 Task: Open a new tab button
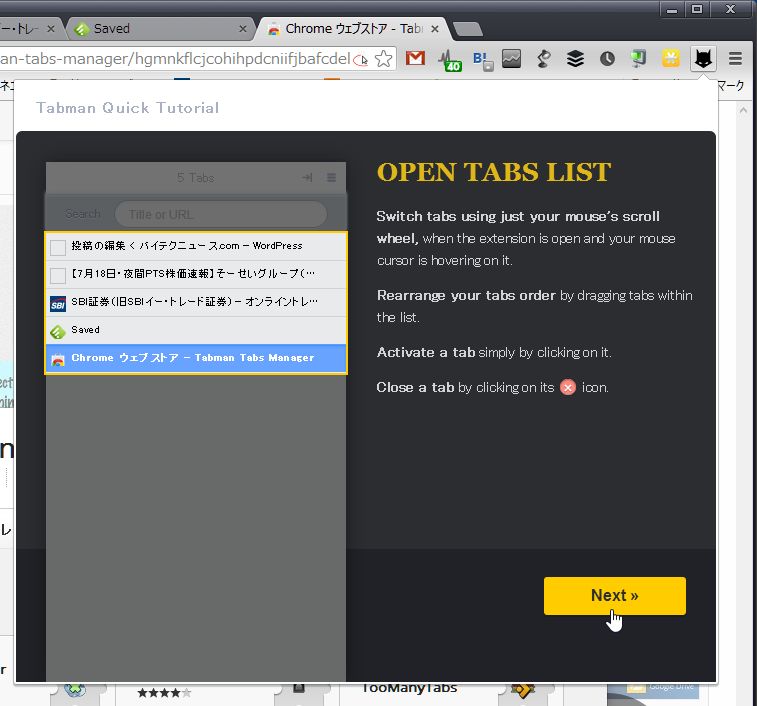[x=467, y=29]
